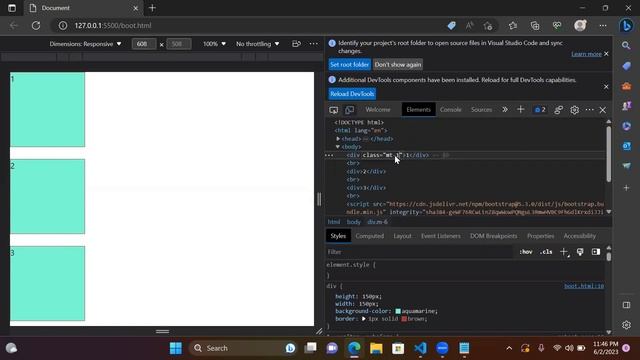Open the 100% zoom dropdown
This screenshot has width=640, height=360.
pyautogui.click(x=214, y=44)
